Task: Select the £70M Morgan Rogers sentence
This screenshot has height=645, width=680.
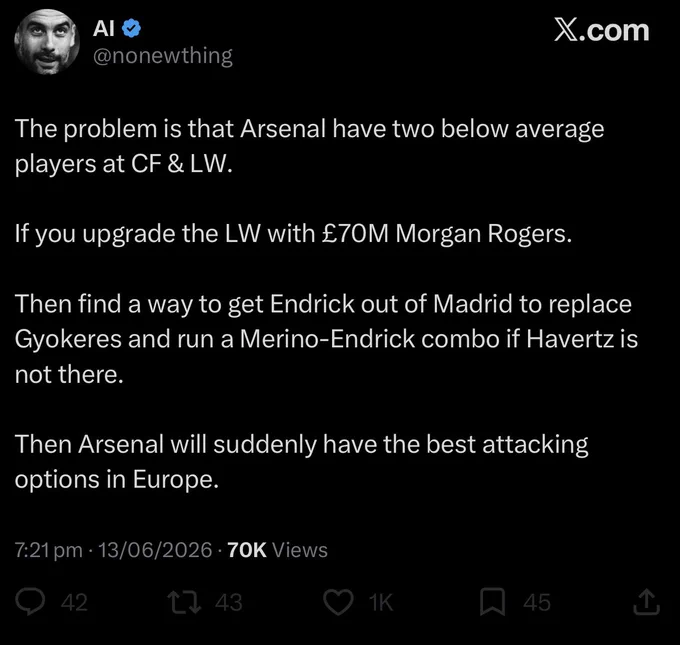Action: (293, 234)
